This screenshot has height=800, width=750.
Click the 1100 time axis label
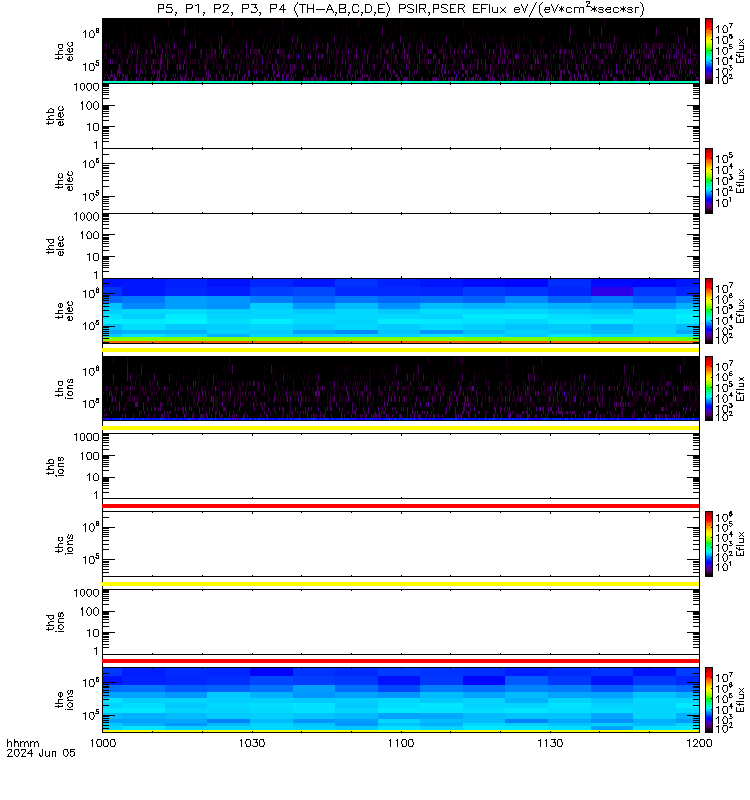(x=401, y=743)
